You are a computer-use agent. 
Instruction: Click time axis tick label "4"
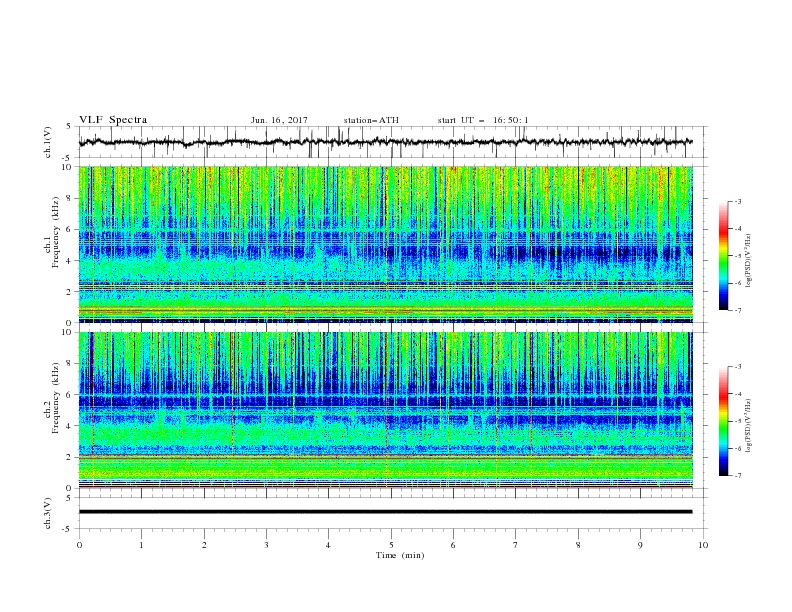pyautogui.click(x=329, y=545)
